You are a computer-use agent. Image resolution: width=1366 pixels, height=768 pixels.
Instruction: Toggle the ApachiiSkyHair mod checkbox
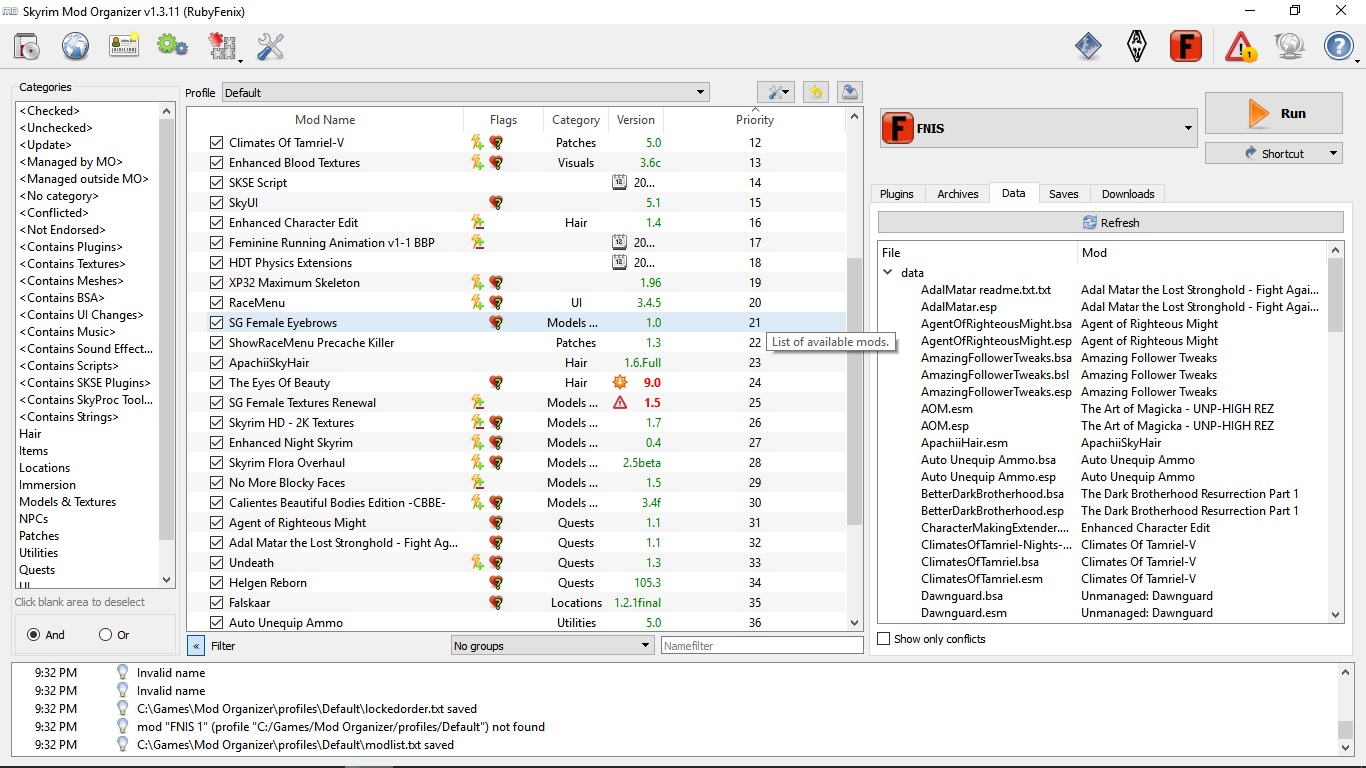click(217, 363)
